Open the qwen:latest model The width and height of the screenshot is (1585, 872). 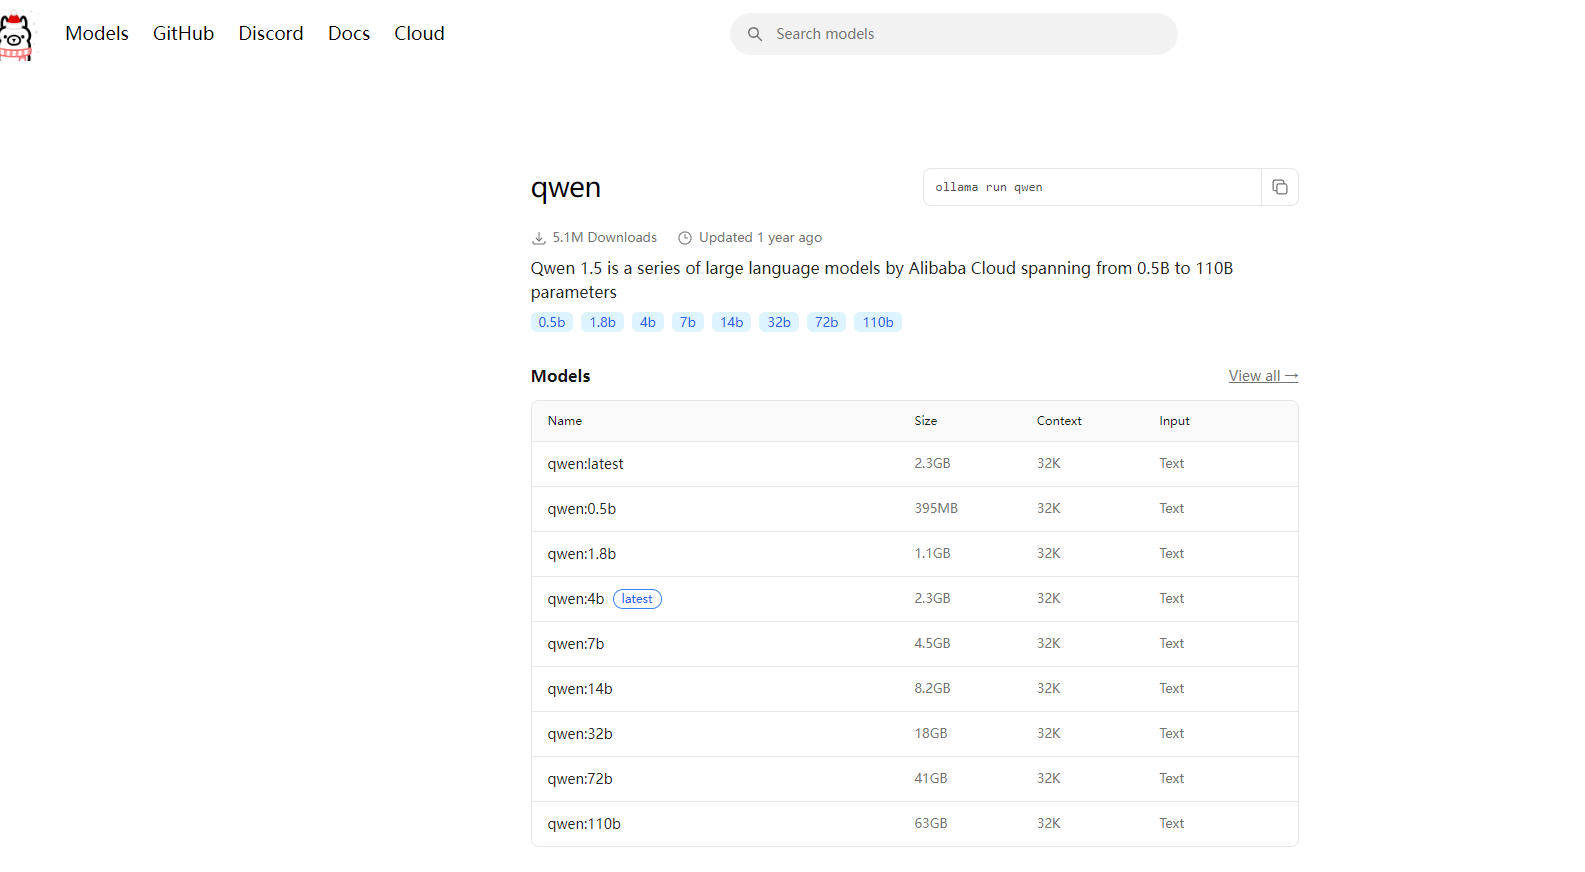585,464
